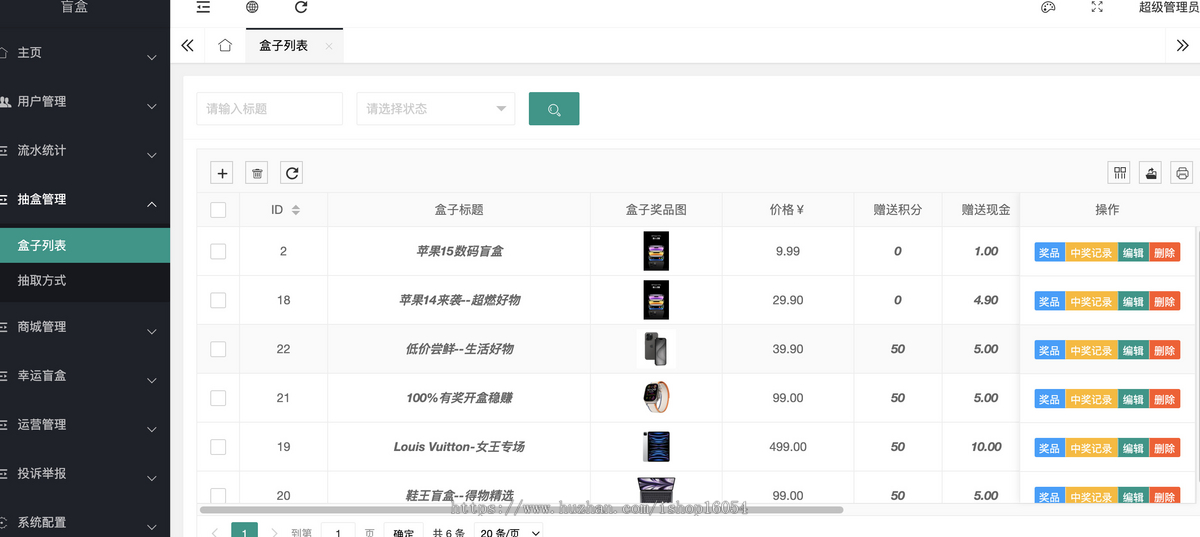Open 低价尝鲜 prize image thumbnail

point(656,349)
